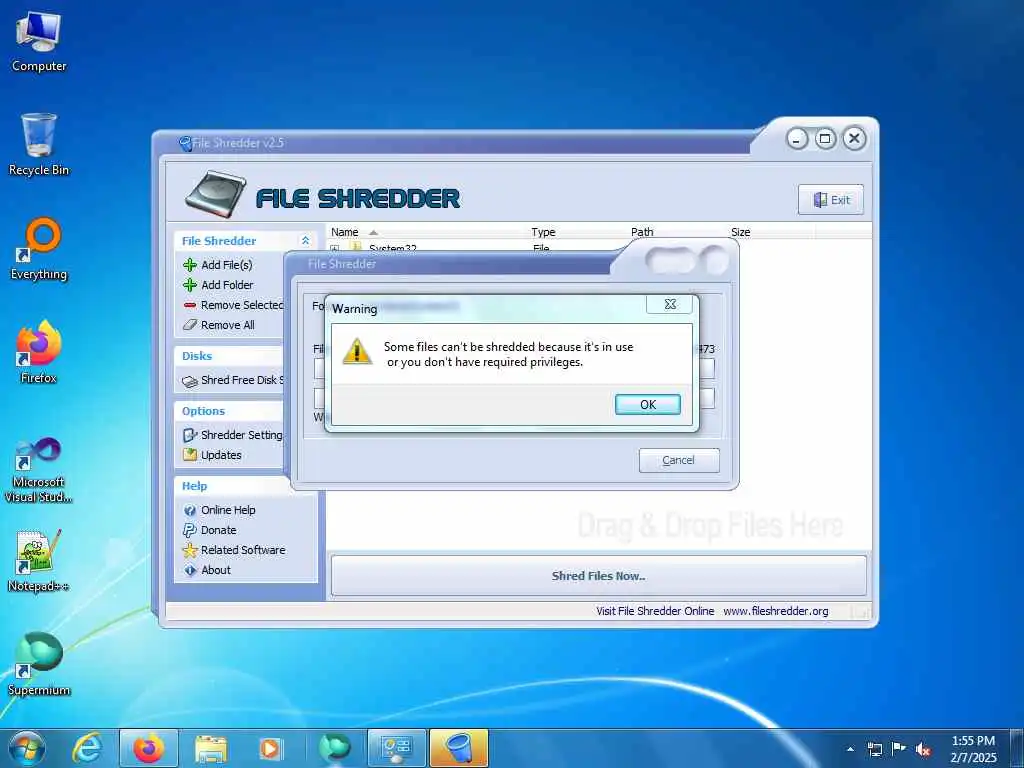Minimize the File Shredder main window
1024x768 pixels.
click(x=797, y=139)
